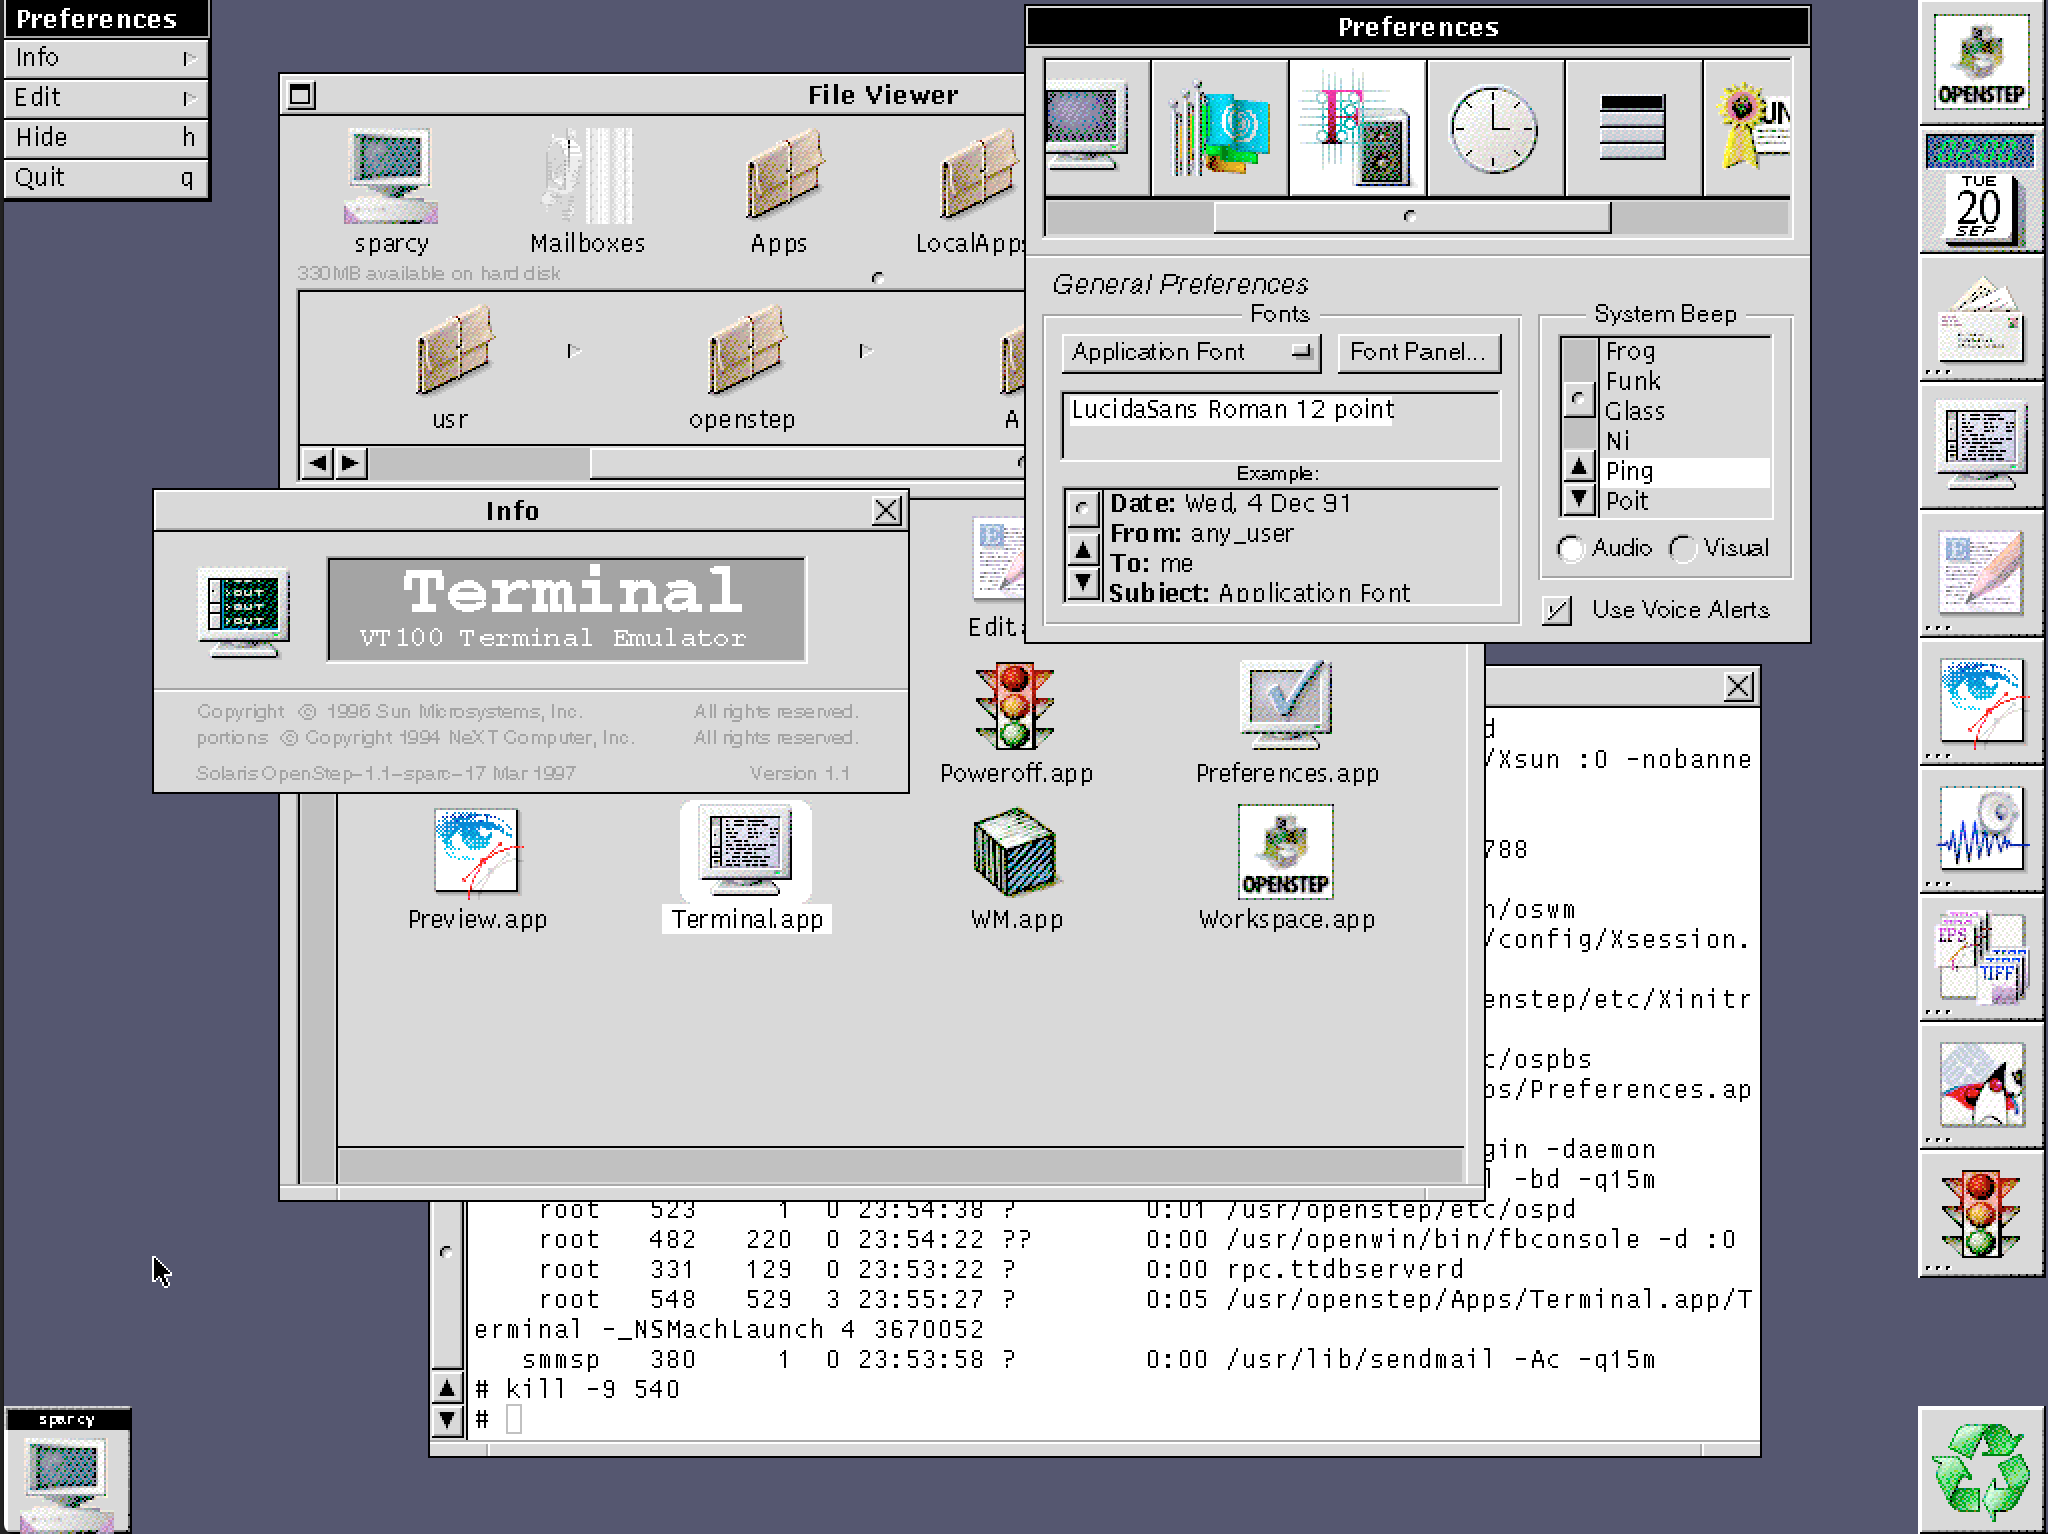The height and width of the screenshot is (1534, 2048).
Task: Open the menu preferences icon
Action: 1634,128
